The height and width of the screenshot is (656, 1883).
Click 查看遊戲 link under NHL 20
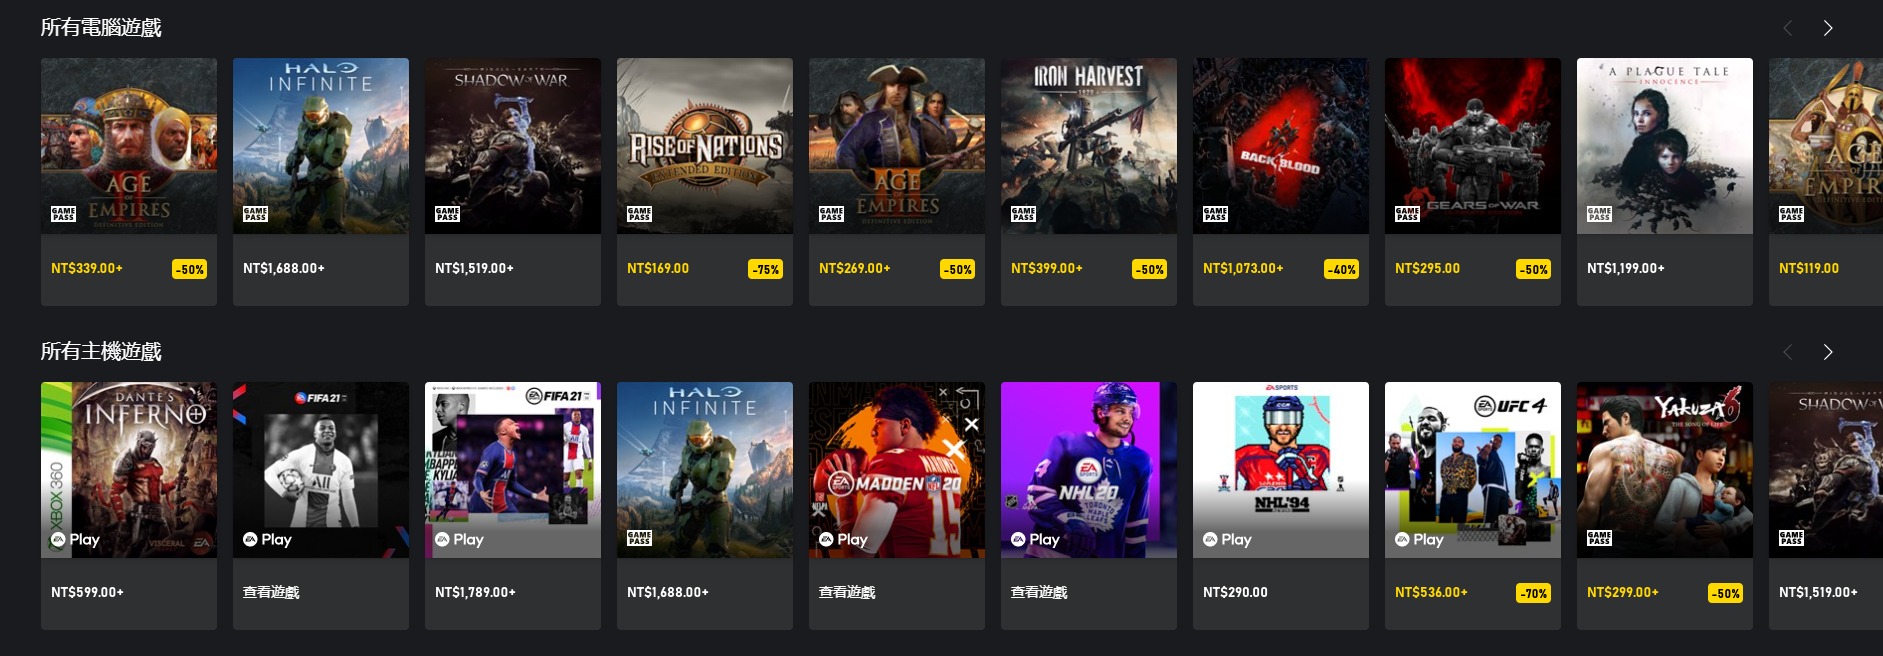click(1039, 592)
